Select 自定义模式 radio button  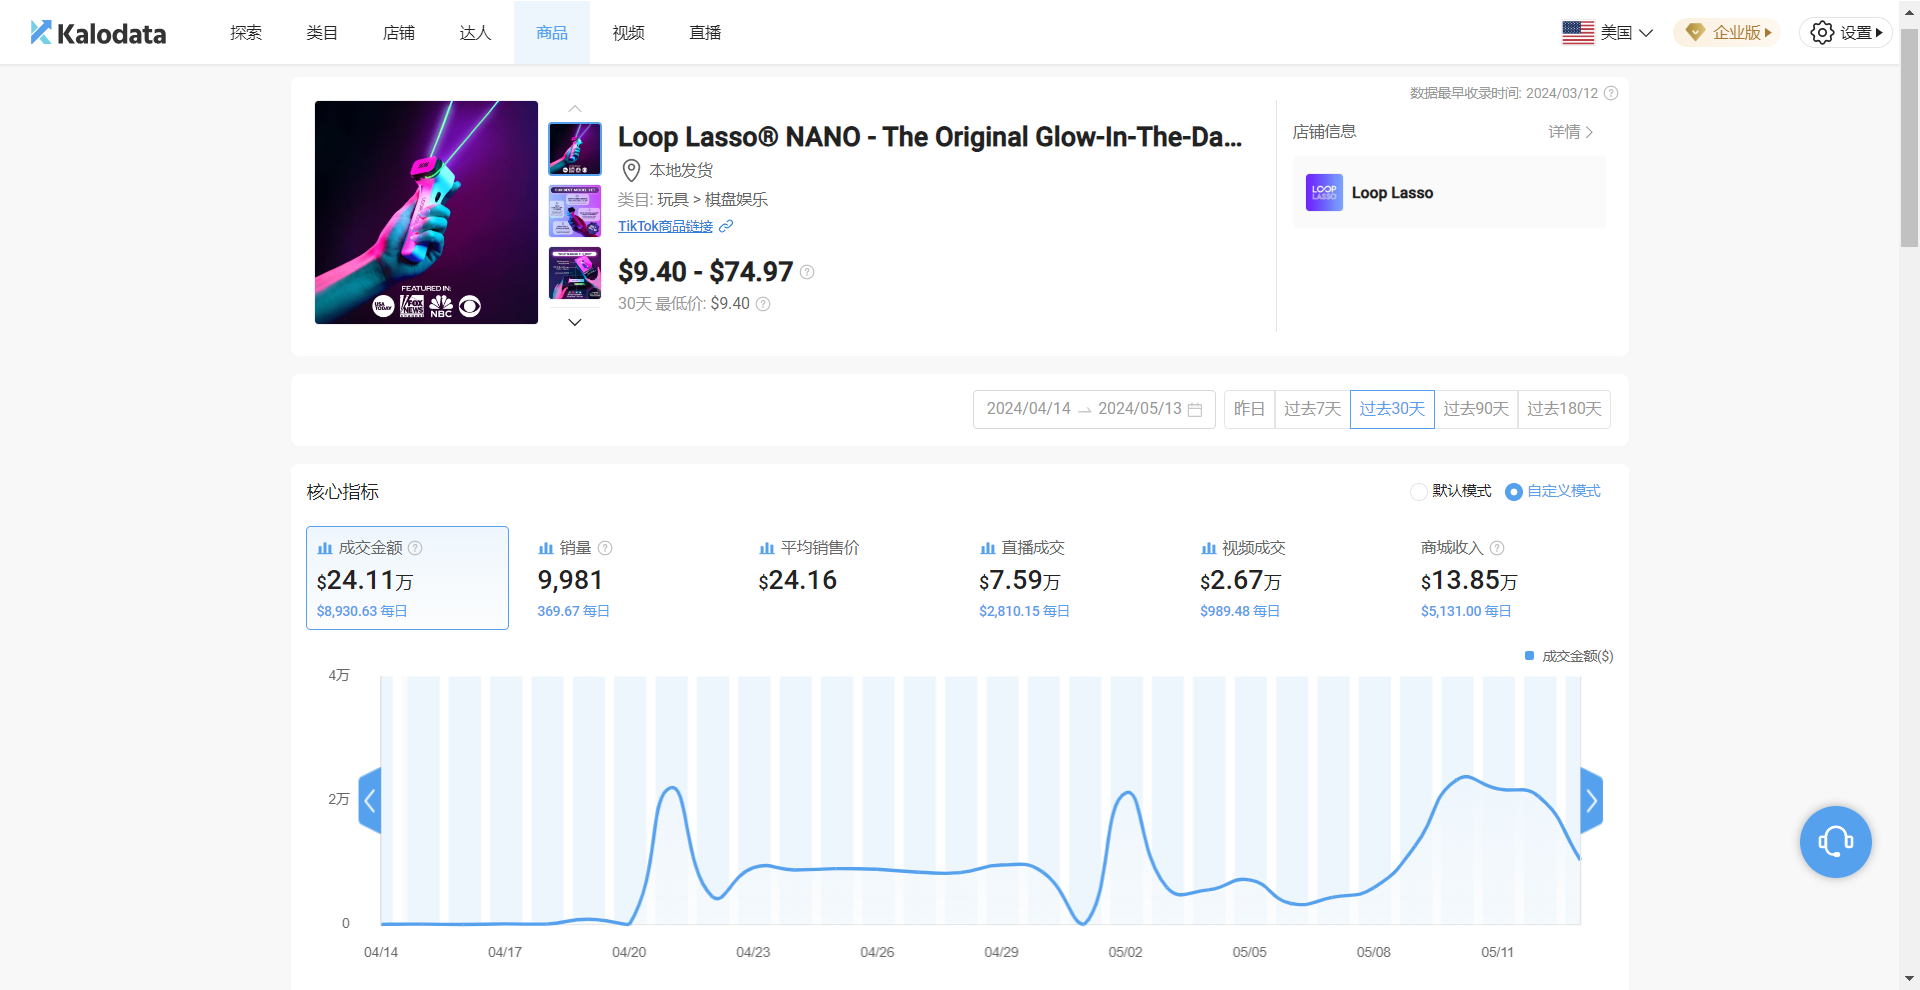[1514, 492]
